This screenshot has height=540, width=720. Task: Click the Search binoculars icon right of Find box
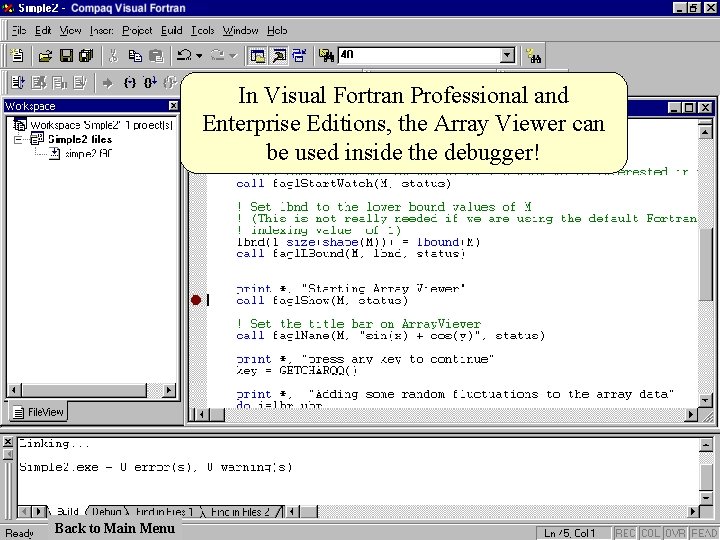533,56
